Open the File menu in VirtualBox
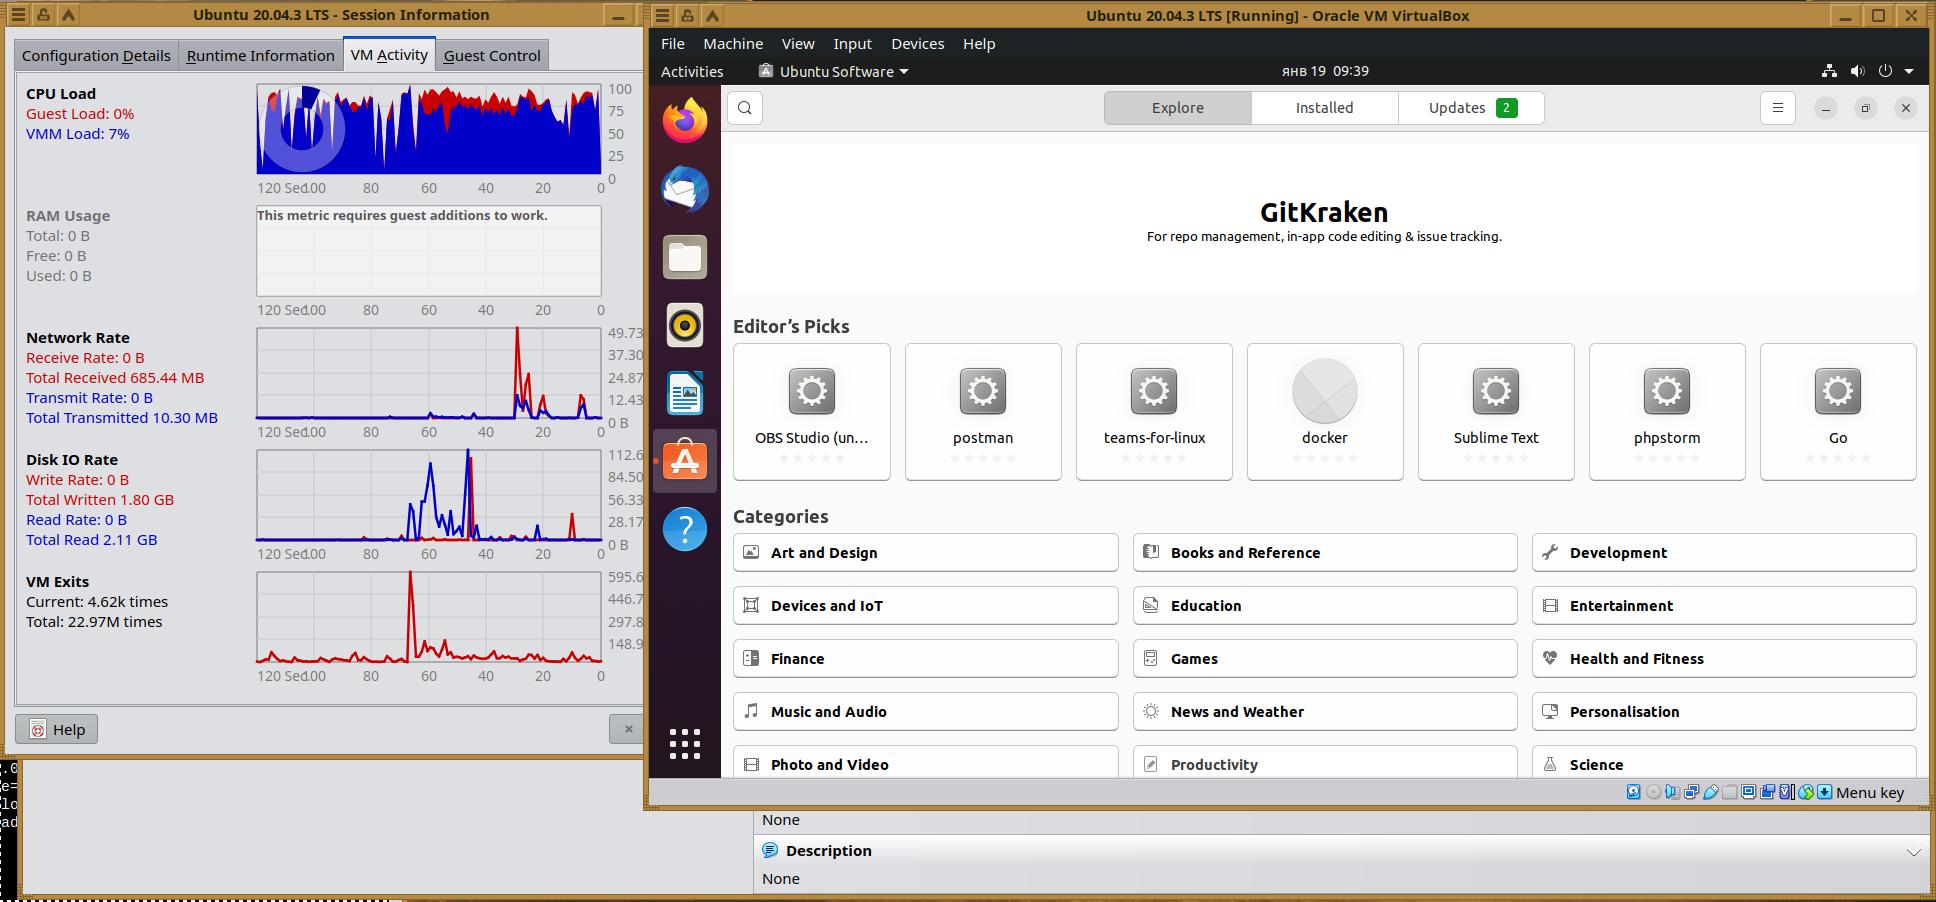Image resolution: width=1936 pixels, height=902 pixels. 673,44
